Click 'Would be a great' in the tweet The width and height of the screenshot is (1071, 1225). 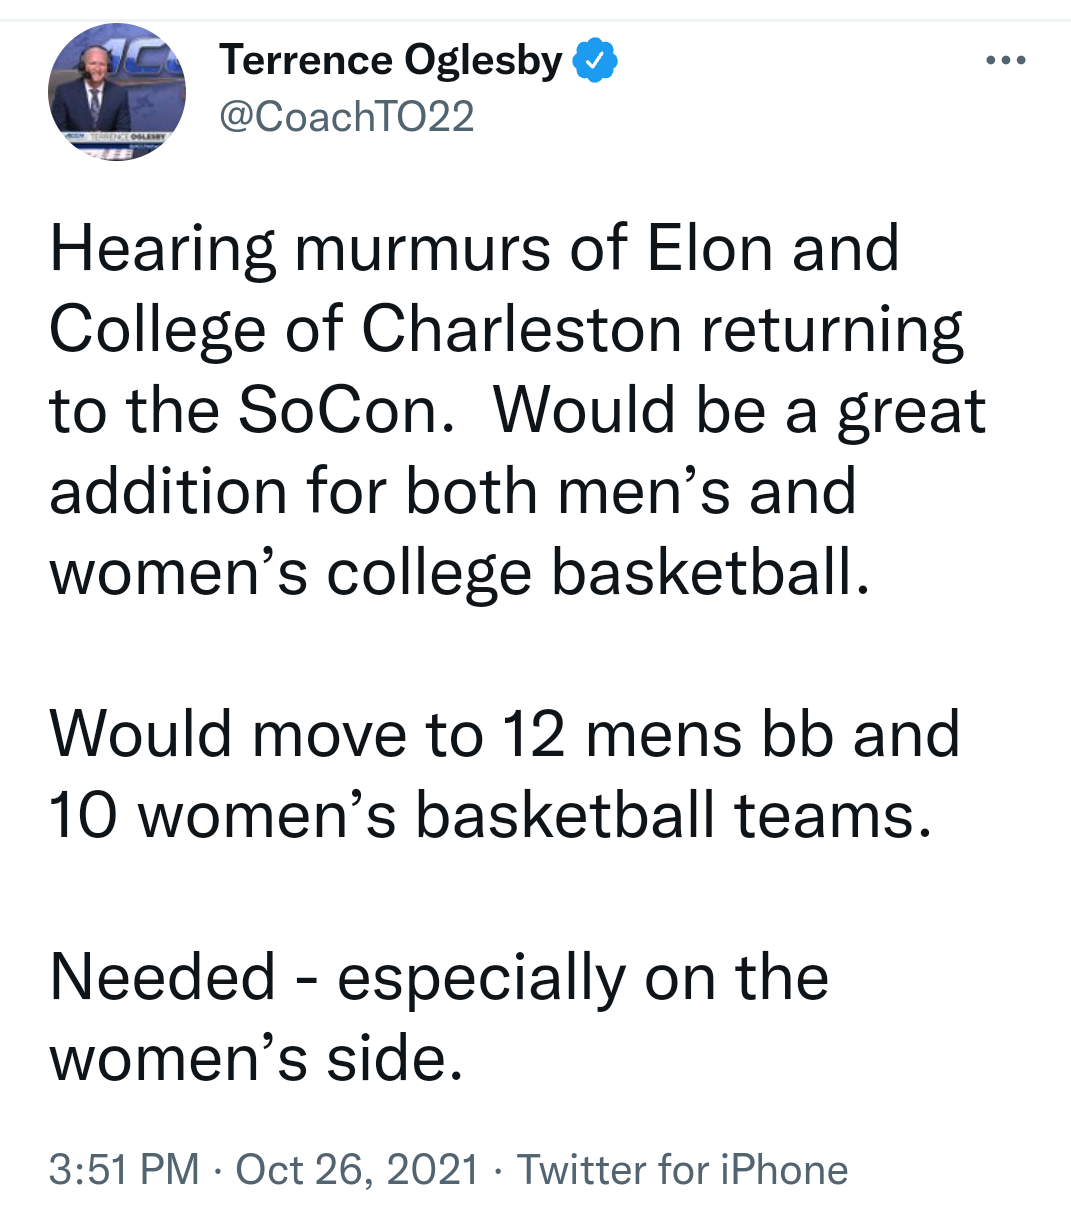740,411
